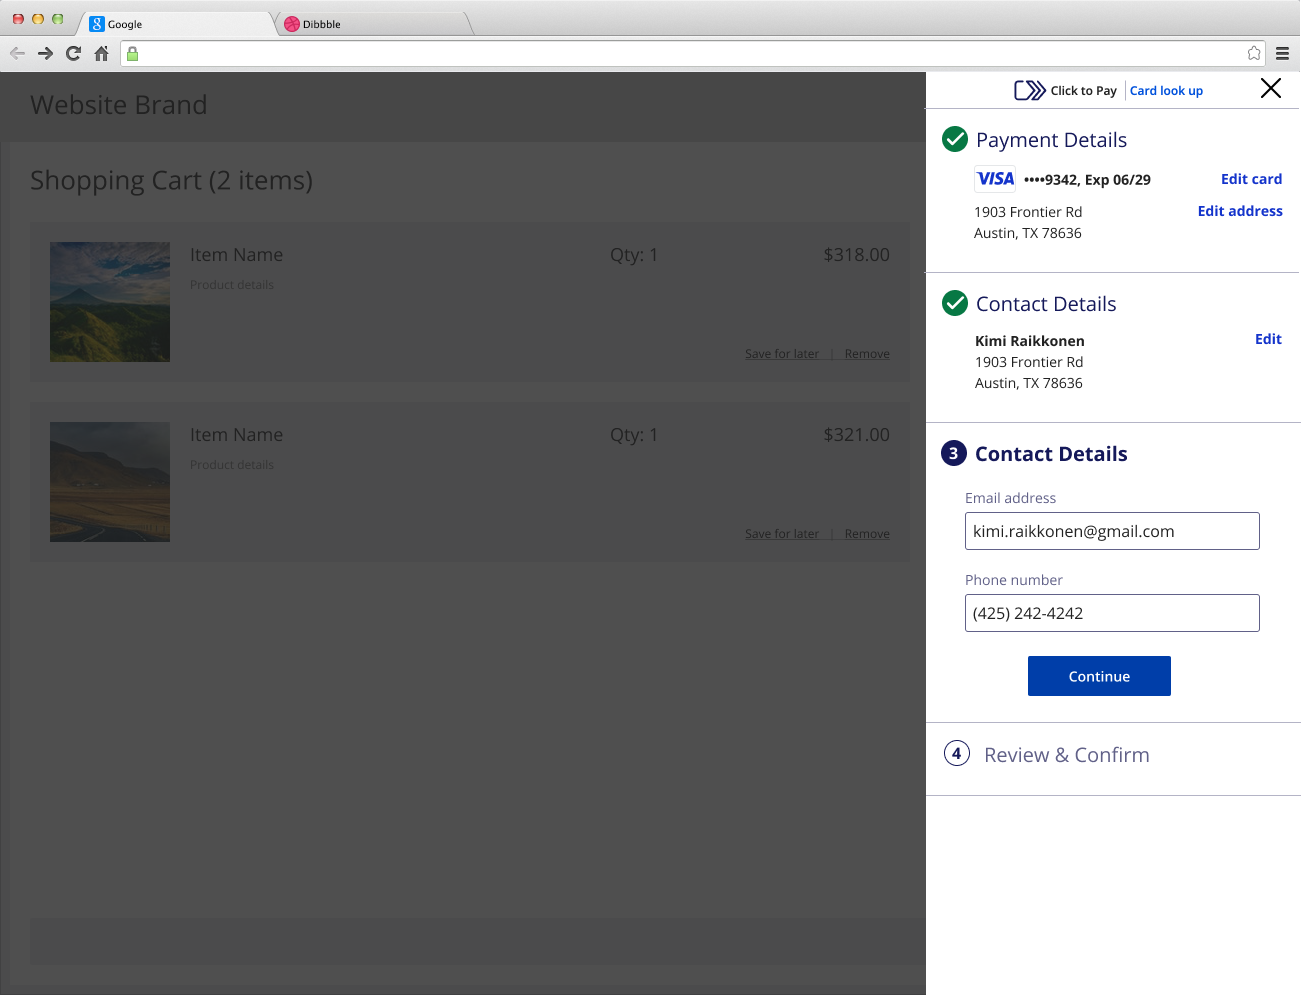Go to the browser home icon

tap(101, 54)
